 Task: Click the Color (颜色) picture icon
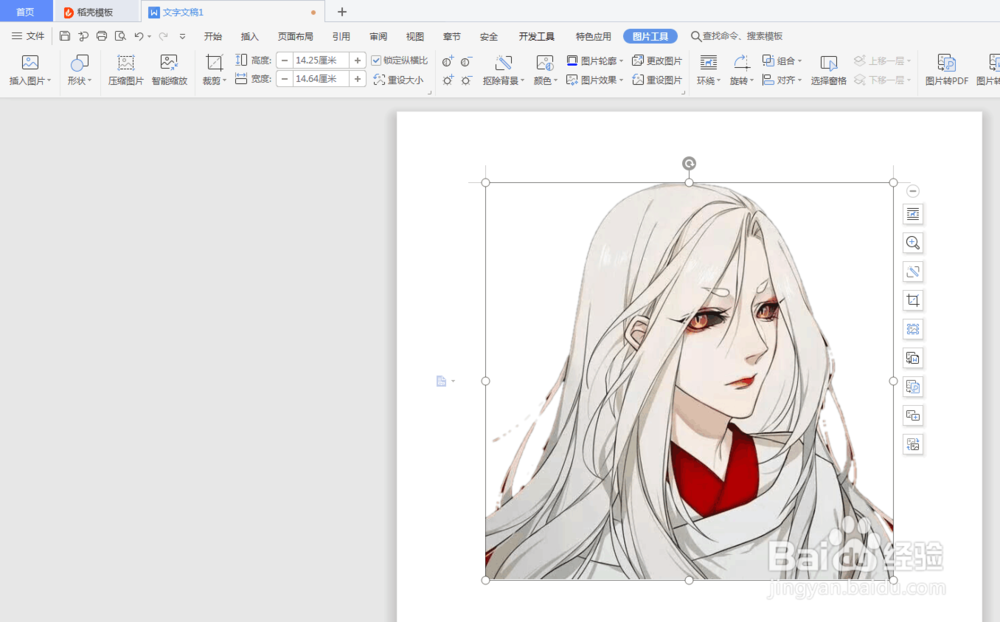click(545, 62)
